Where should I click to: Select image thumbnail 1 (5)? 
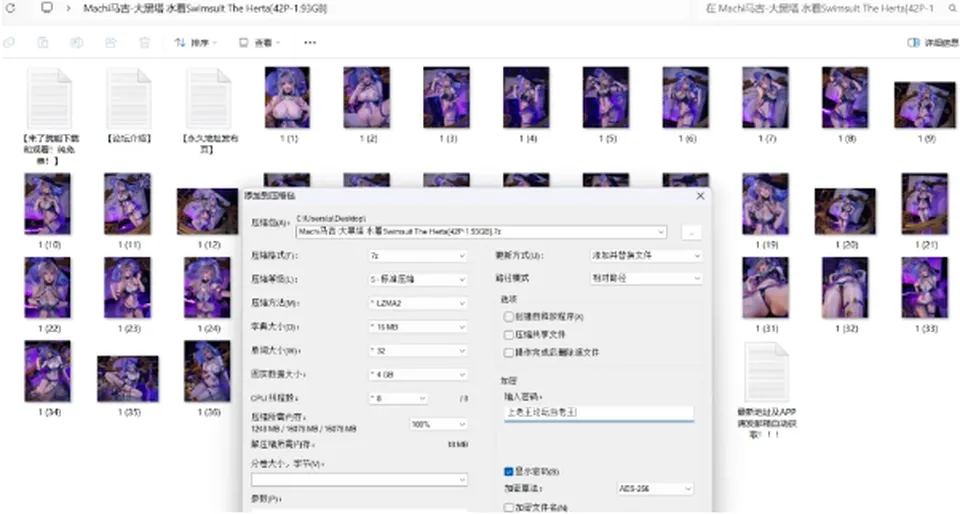click(606, 98)
